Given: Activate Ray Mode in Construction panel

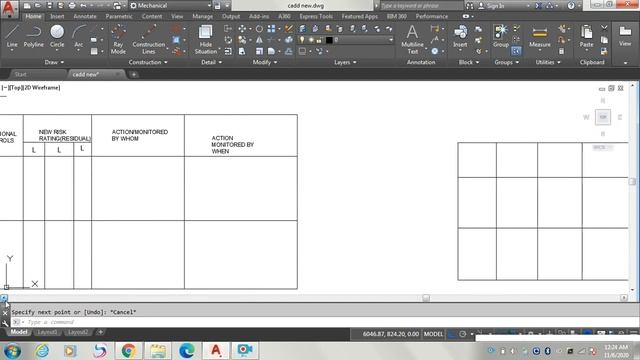Looking at the screenshot, I should pyautogui.click(x=118, y=39).
